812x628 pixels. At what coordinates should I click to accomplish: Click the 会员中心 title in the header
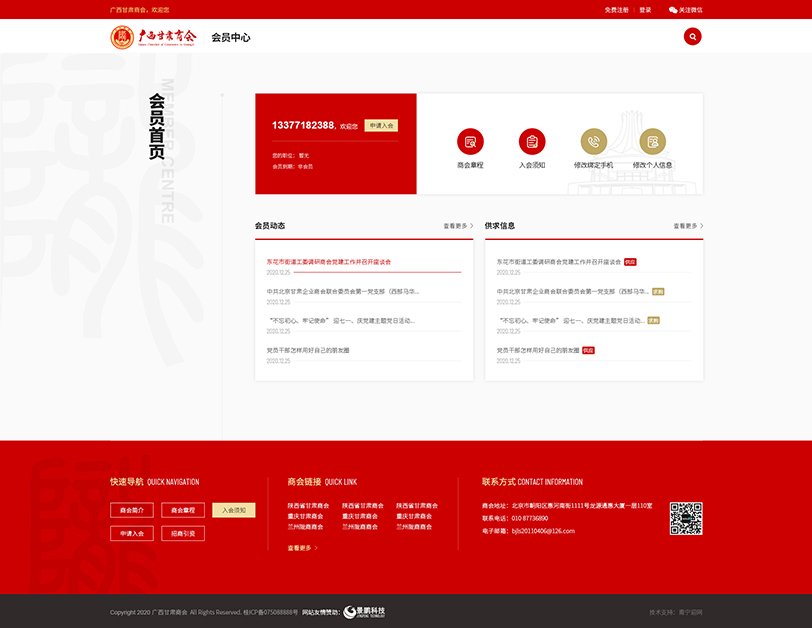230,37
